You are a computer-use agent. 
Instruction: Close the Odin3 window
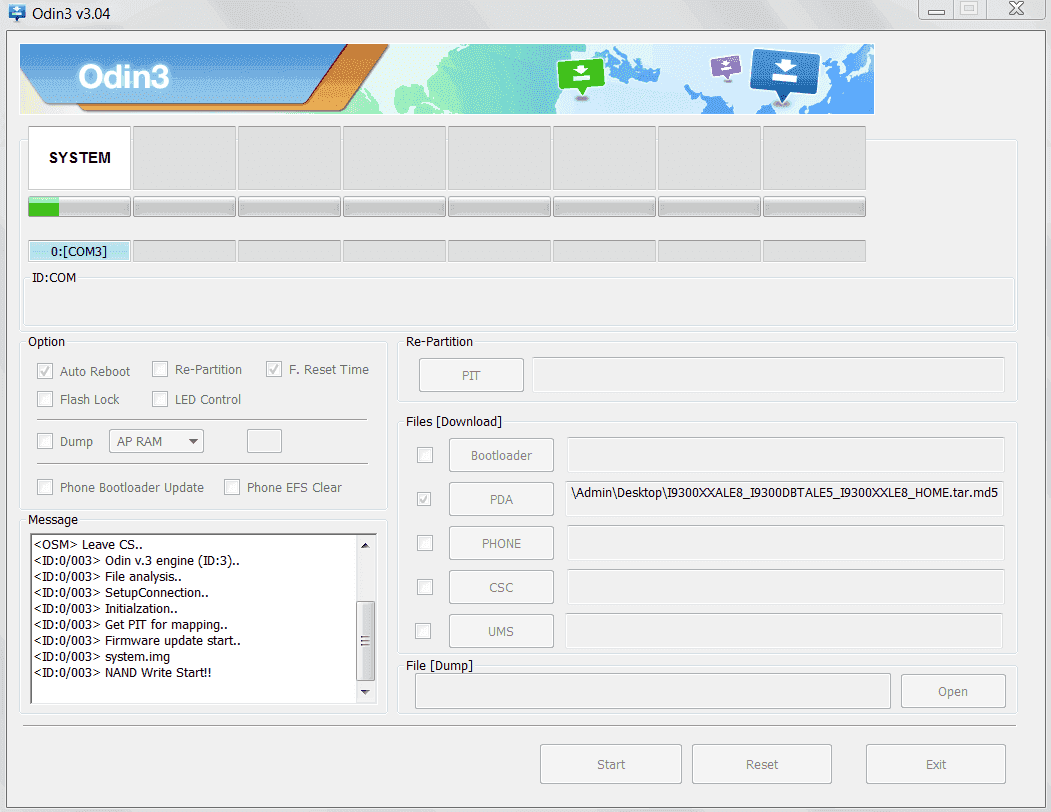click(x=1016, y=9)
